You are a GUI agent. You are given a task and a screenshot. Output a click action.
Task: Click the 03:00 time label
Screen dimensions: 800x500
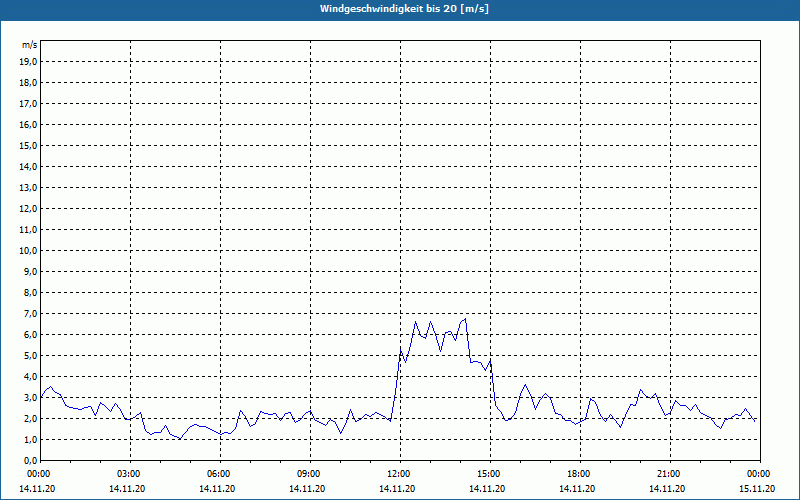(x=131, y=474)
